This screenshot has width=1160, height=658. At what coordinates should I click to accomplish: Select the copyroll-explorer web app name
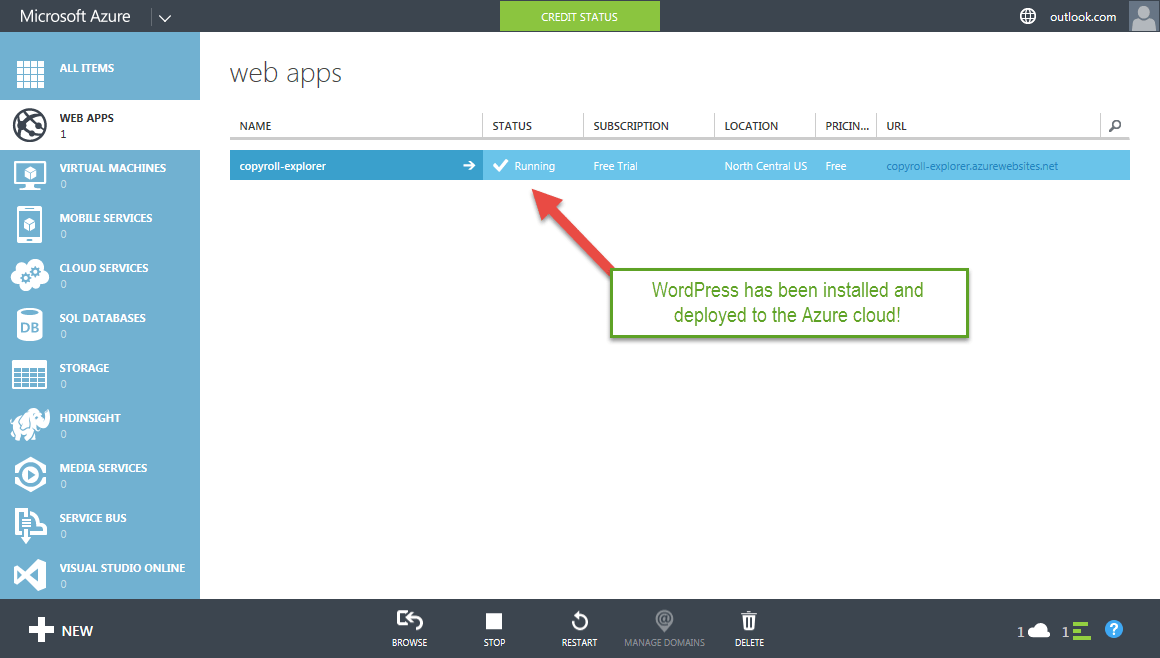(283, 166)
